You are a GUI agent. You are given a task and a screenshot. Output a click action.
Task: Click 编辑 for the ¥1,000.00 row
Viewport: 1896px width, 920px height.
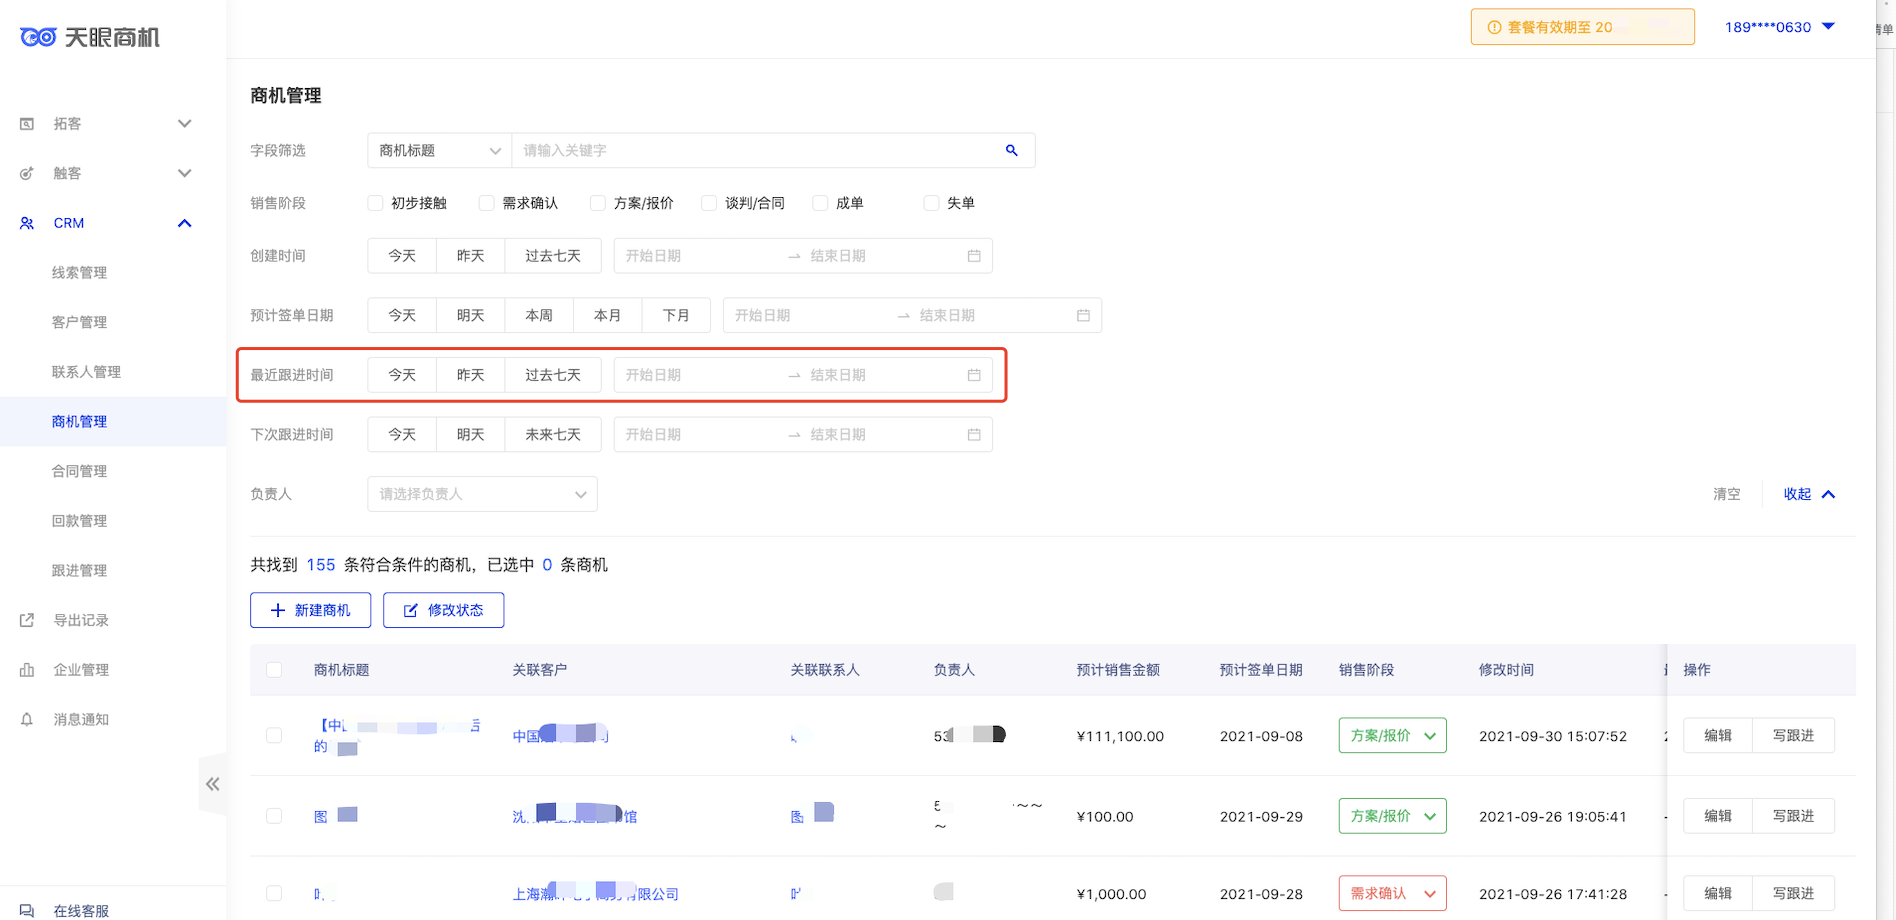[1718, 893]
